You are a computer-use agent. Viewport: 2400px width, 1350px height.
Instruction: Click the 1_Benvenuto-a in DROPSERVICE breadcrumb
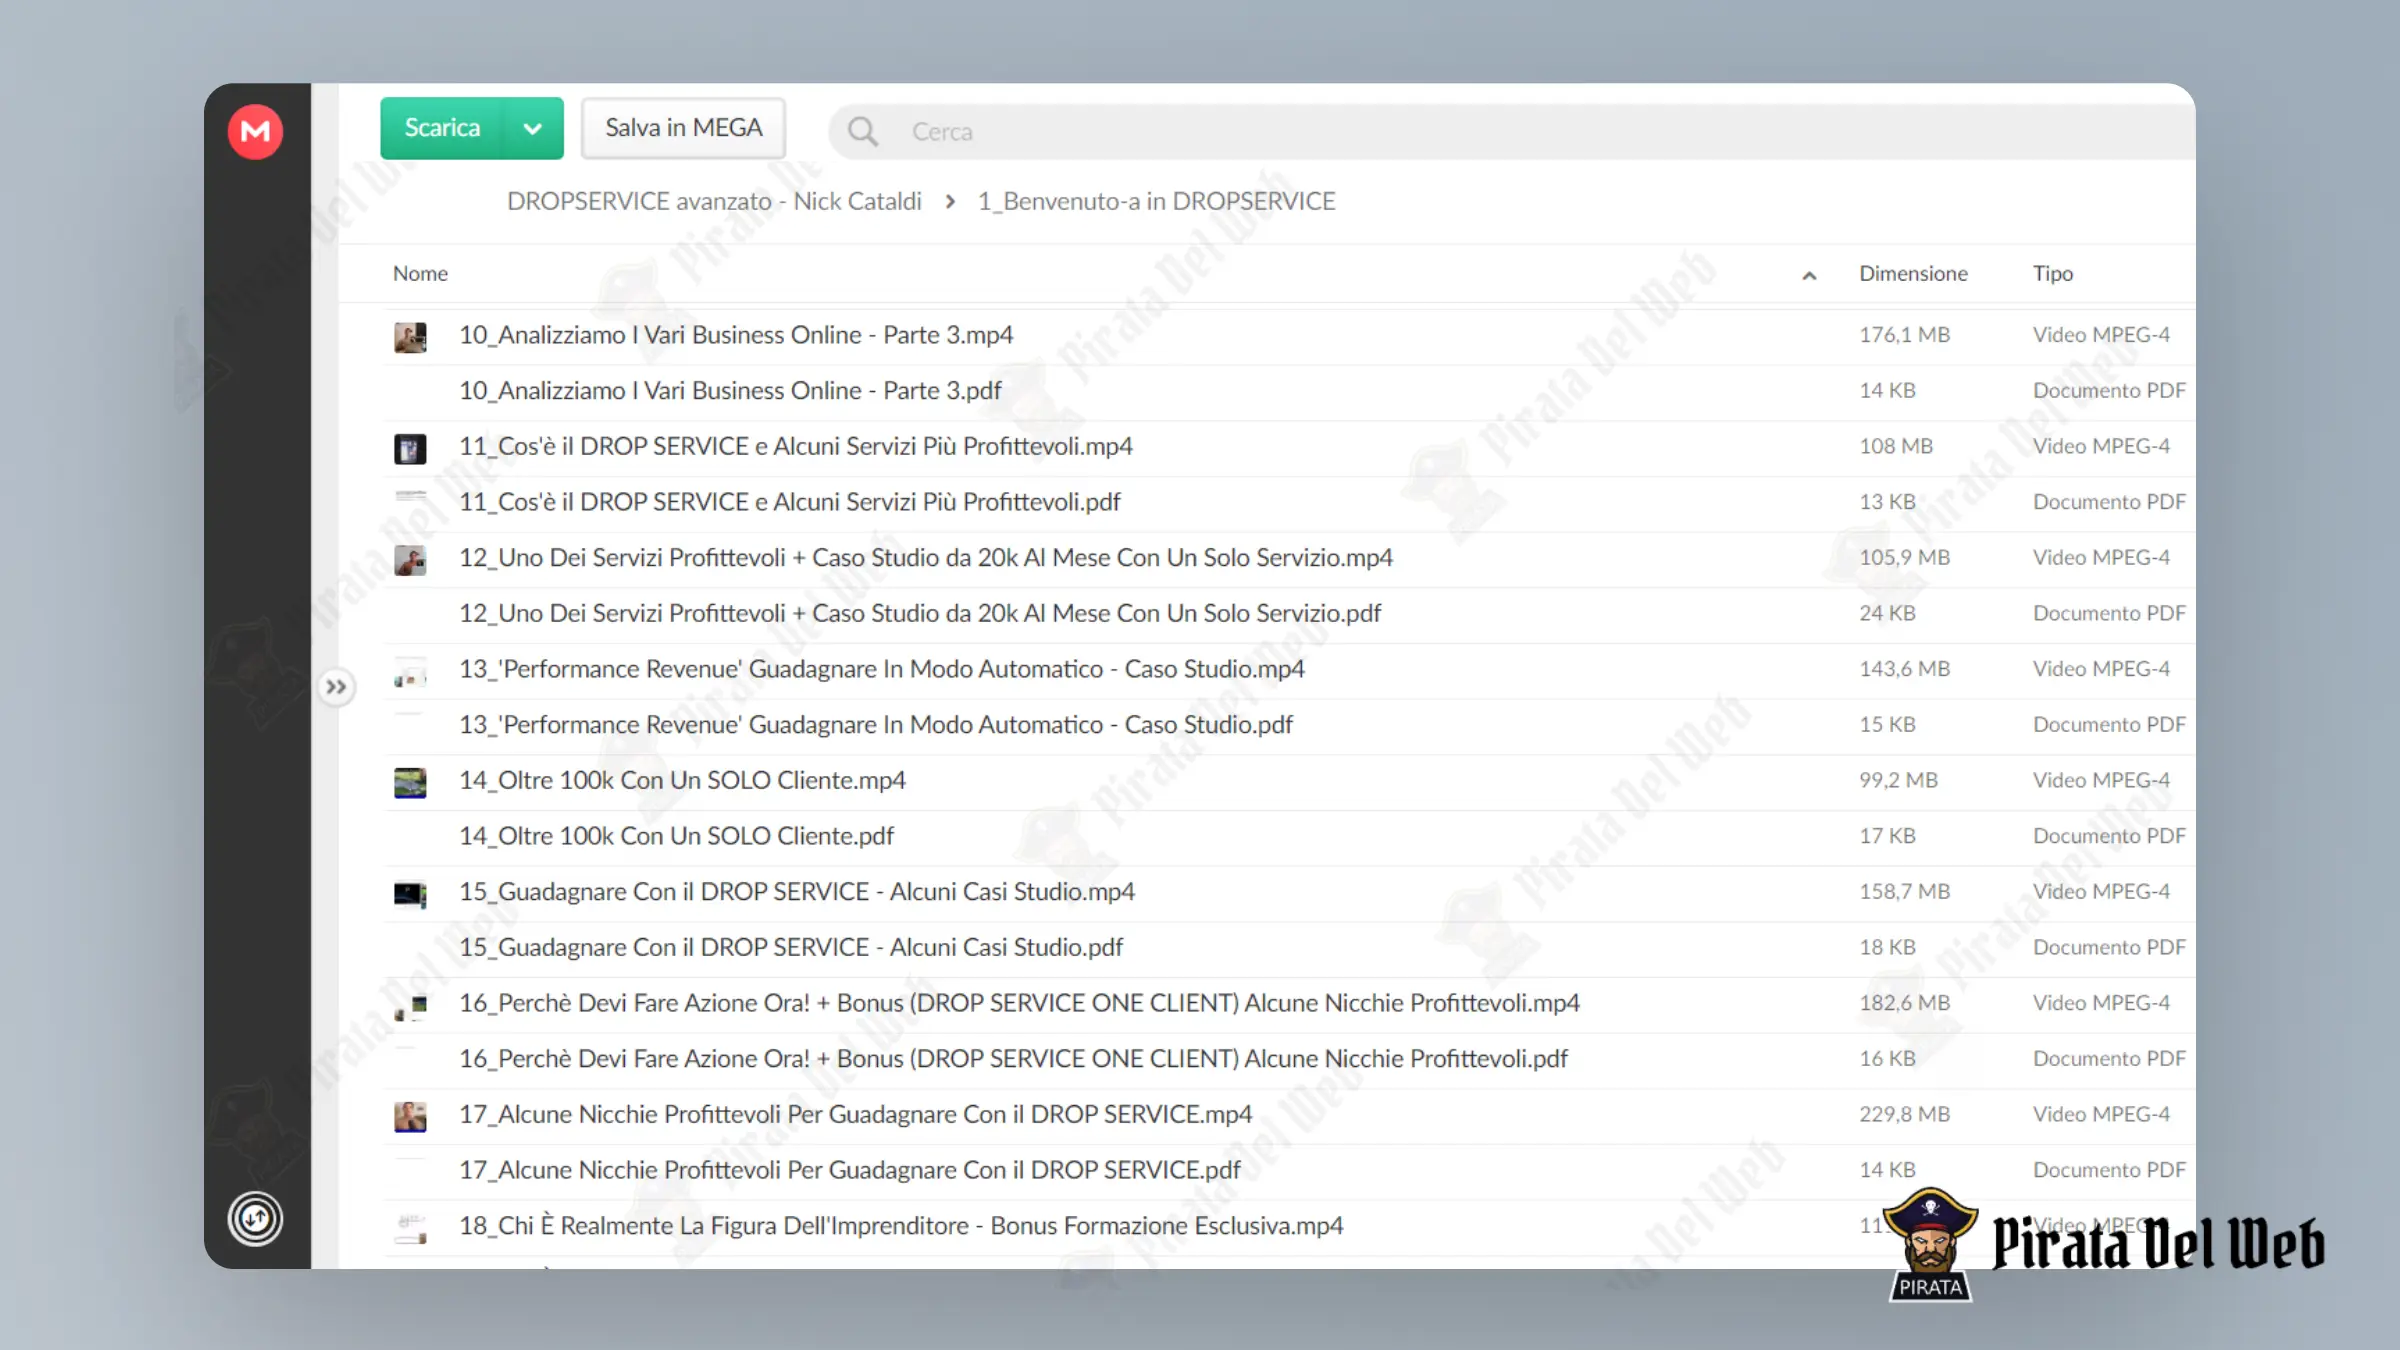(1156, 201)
